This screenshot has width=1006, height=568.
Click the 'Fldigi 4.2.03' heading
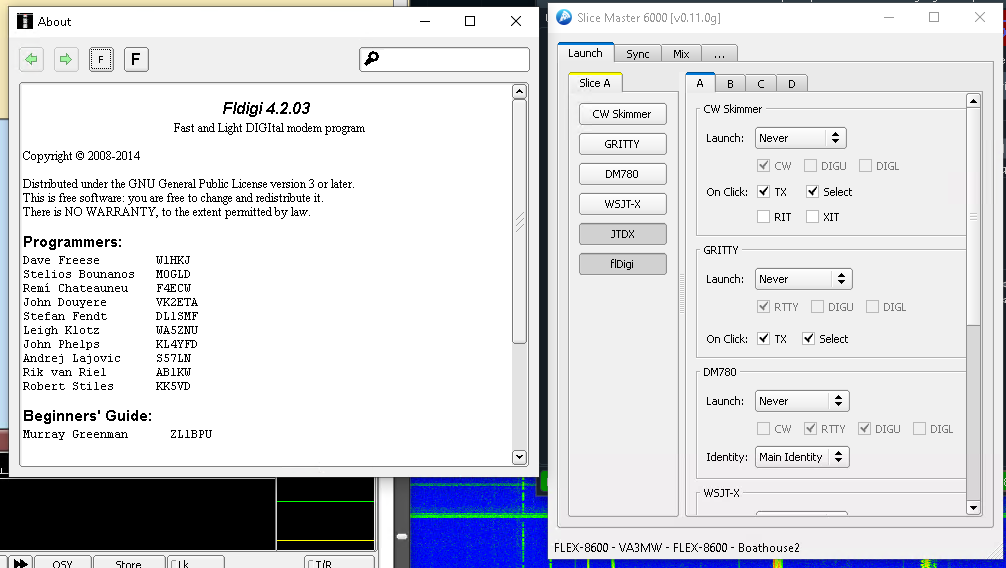pyautogui.click(x=266, y=108)
